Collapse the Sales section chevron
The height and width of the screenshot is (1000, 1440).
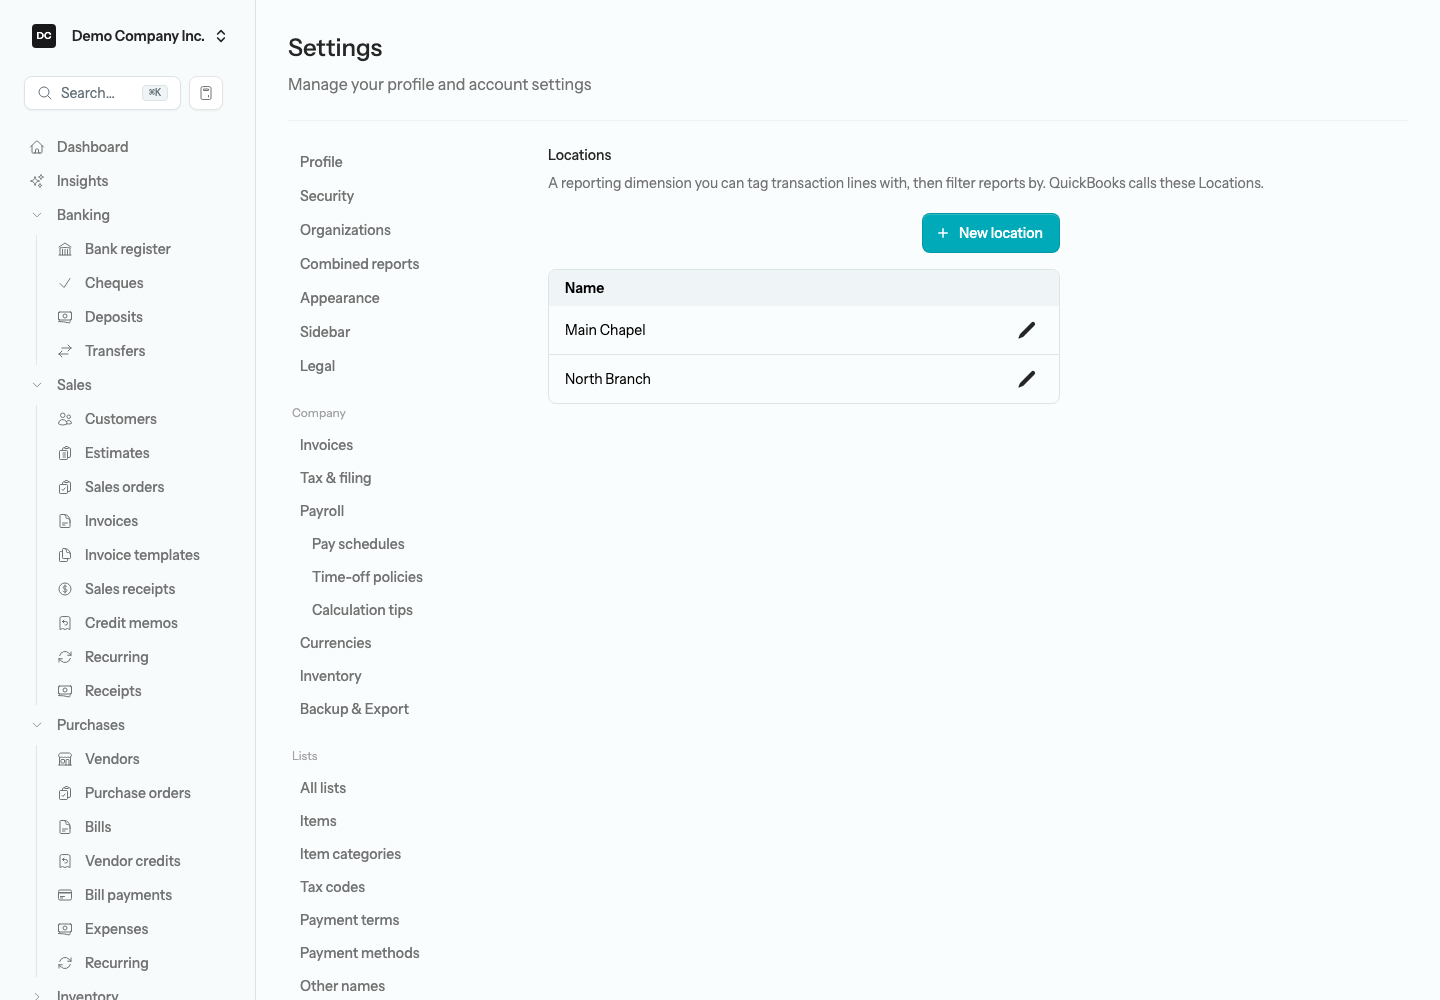[37, 385]
